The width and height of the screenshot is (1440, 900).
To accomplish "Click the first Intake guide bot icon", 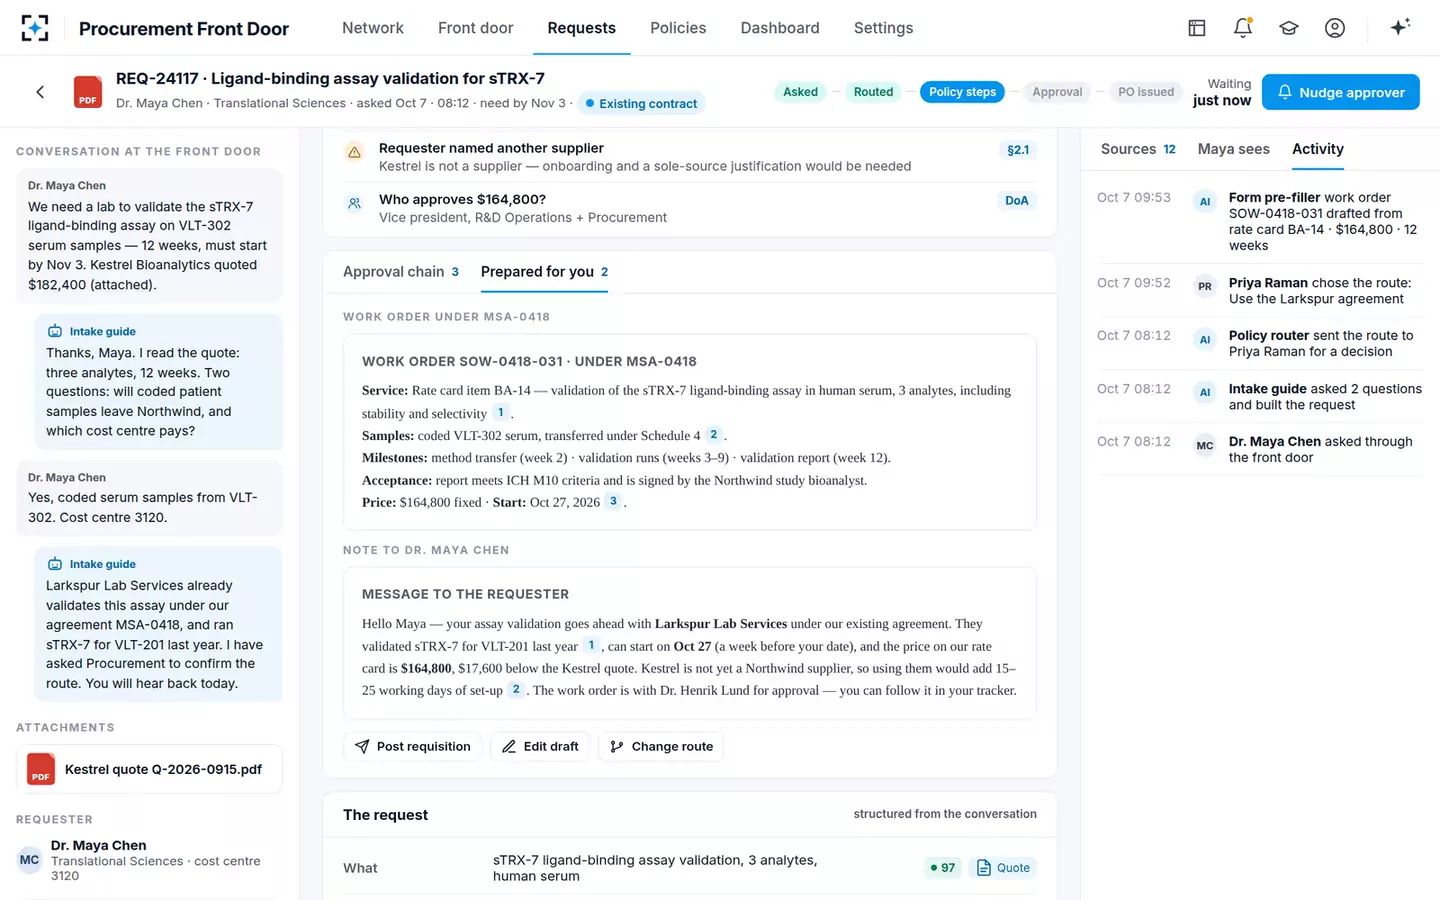I will (x=55, y=331).
